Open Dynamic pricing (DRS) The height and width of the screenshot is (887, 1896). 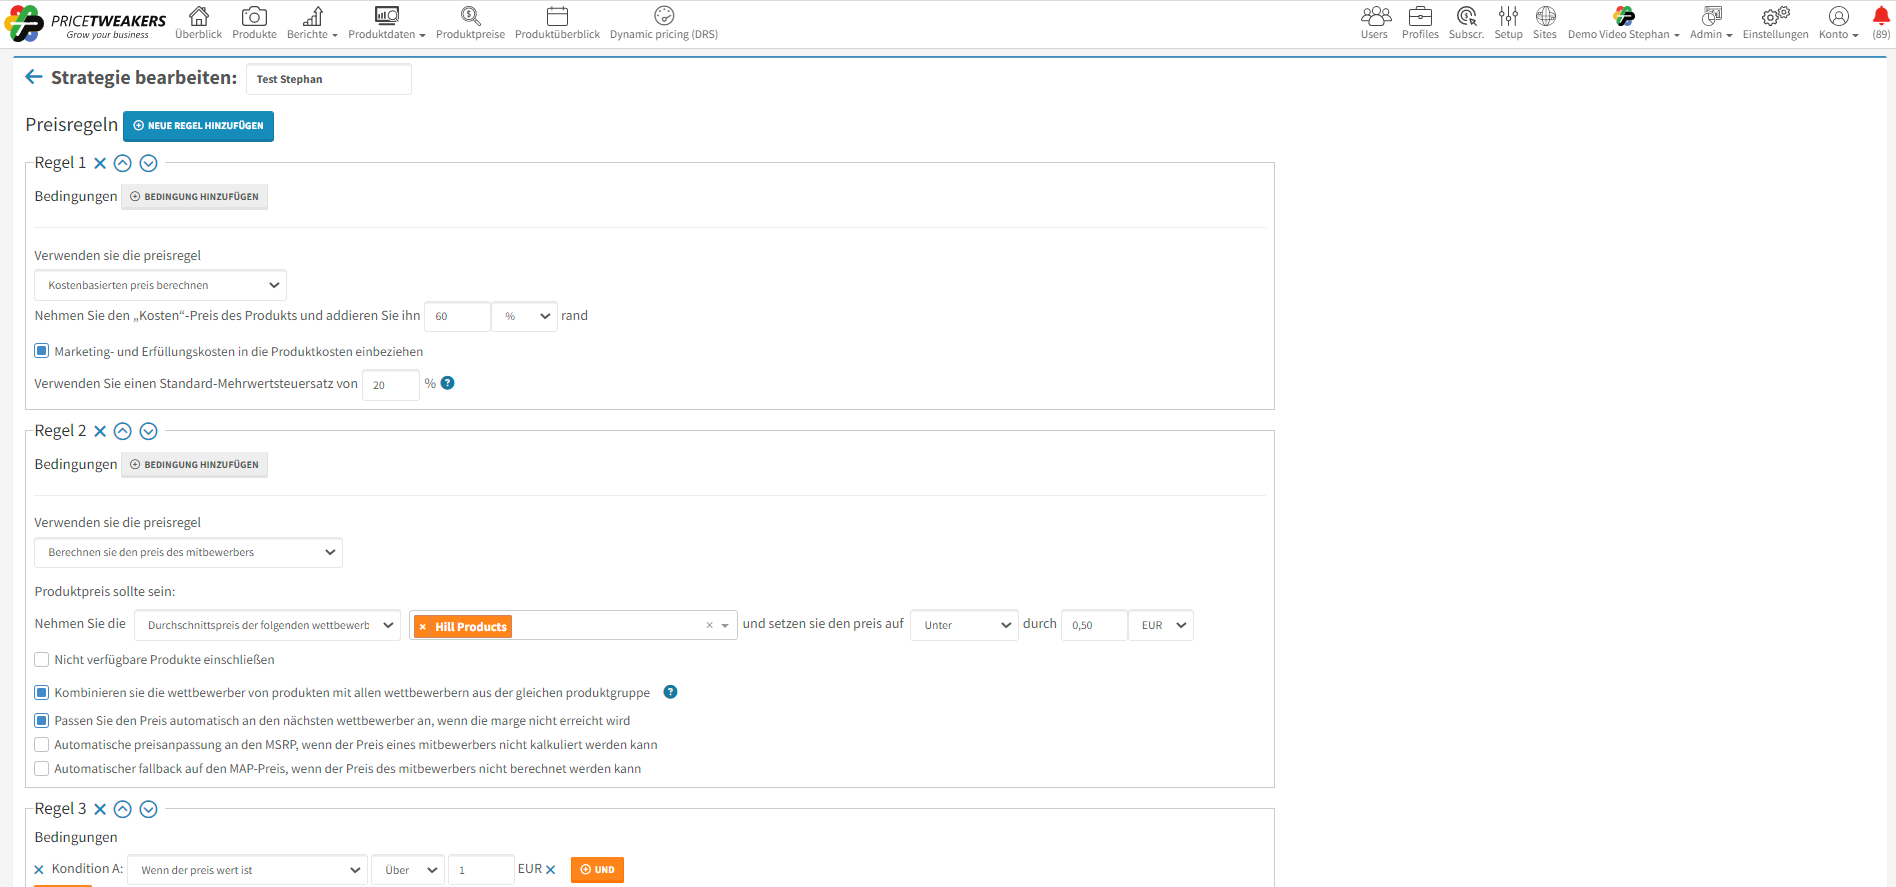point(664,23)
